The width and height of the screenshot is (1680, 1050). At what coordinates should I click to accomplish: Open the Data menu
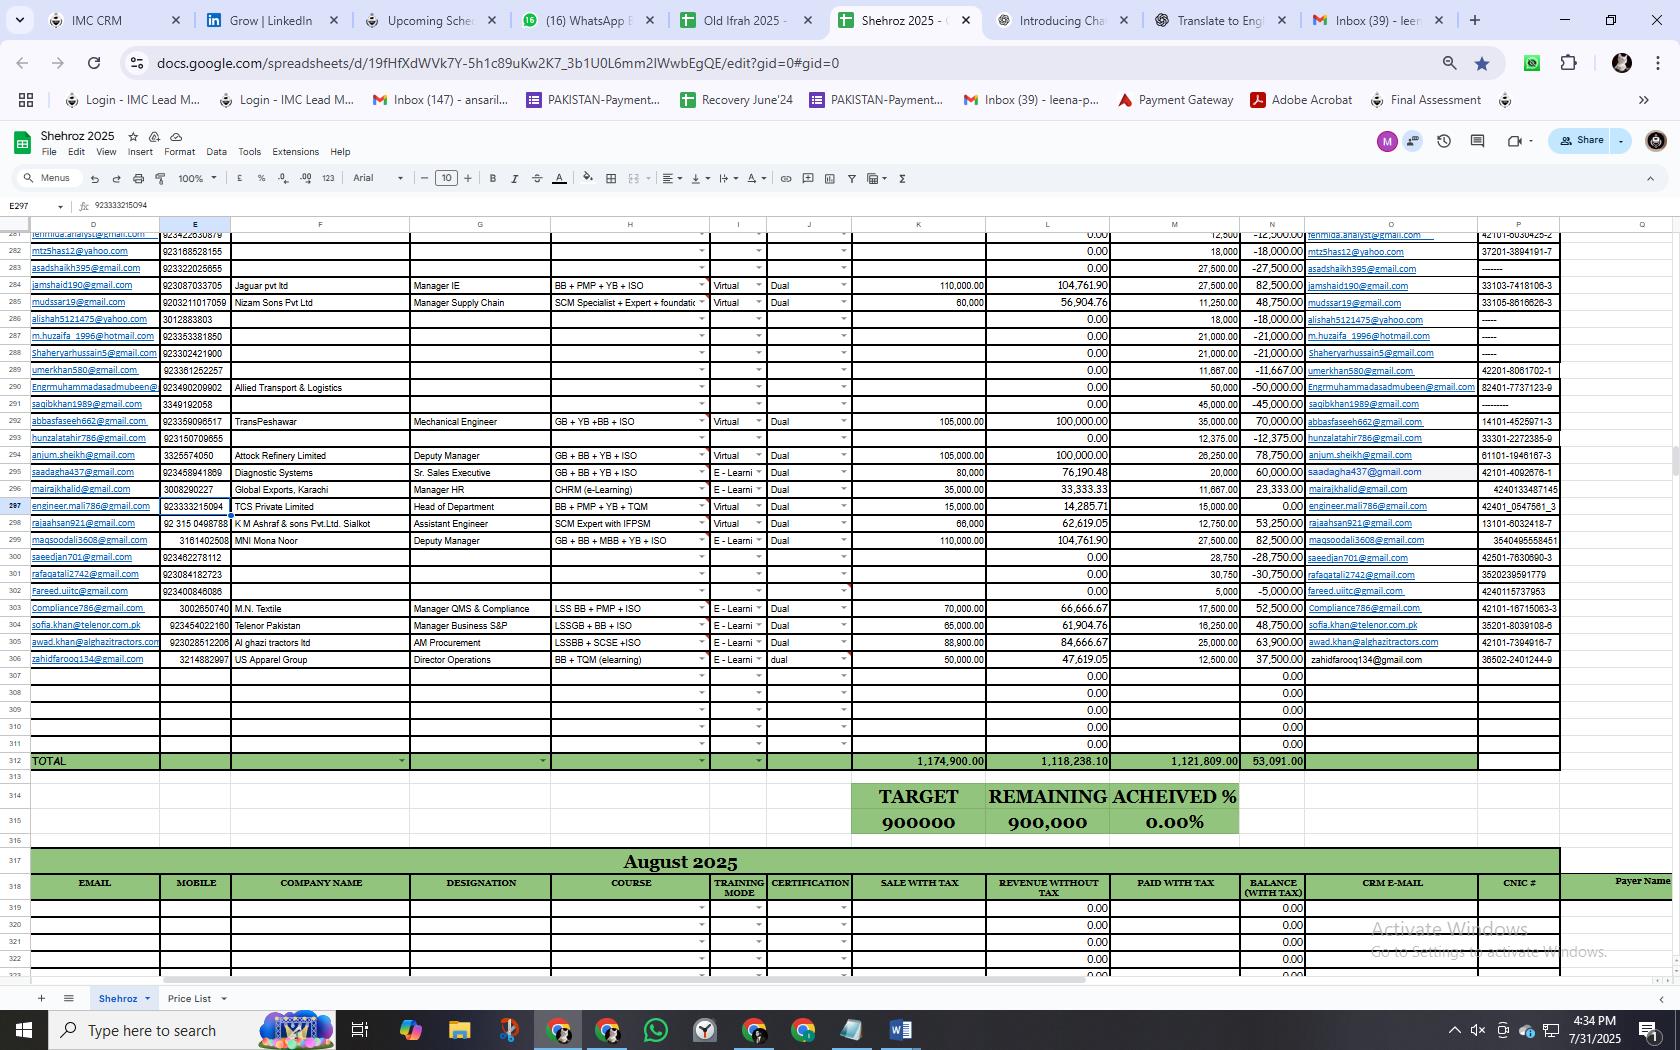[216, 152]
